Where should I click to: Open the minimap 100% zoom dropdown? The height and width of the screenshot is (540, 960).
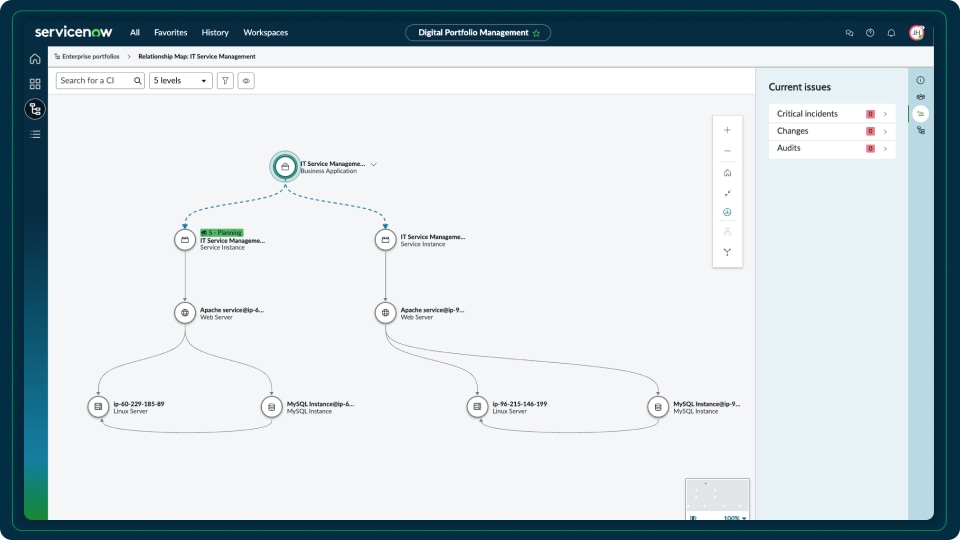coord(735,518)
